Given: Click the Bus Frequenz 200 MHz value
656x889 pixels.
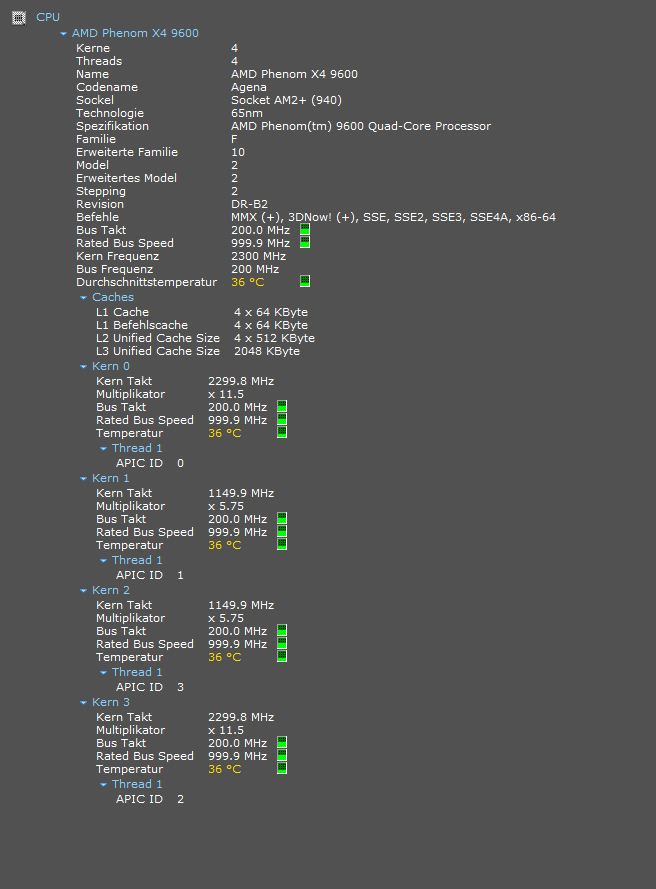Looking at the screenshot, I should point(255,269).
